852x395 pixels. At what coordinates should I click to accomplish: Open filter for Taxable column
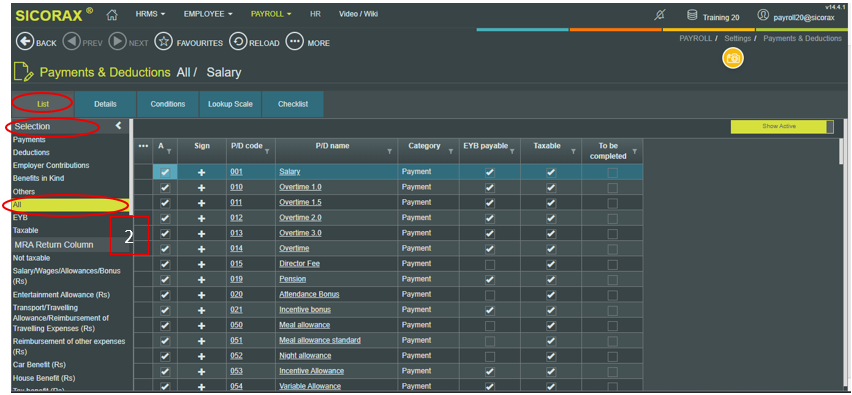click(573, 152)
